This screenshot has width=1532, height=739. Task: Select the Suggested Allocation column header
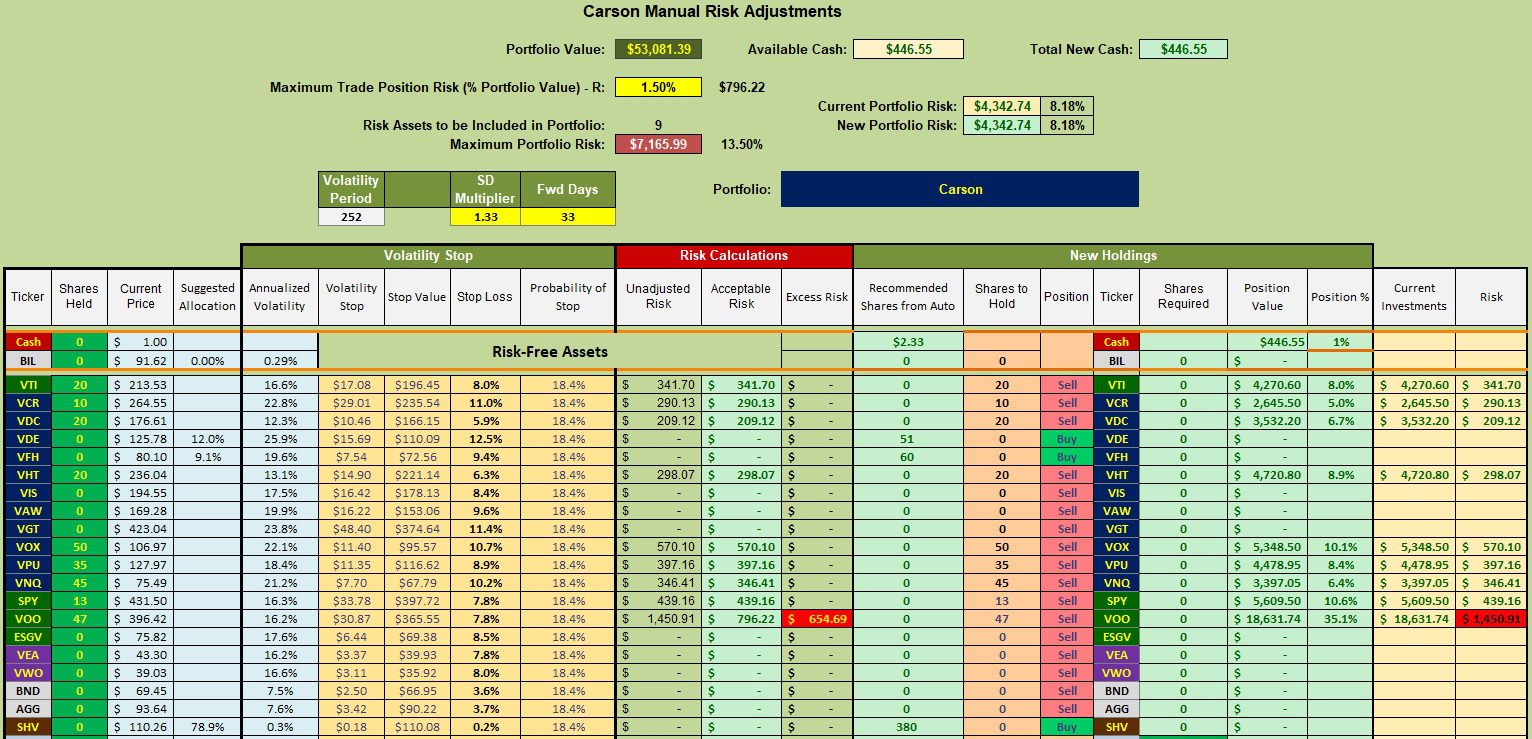208,297
